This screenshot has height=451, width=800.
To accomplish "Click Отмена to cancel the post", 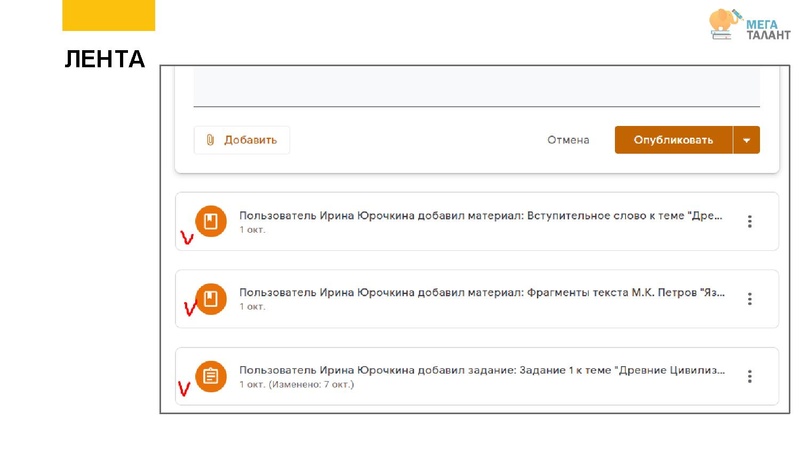I will (568, 140).
